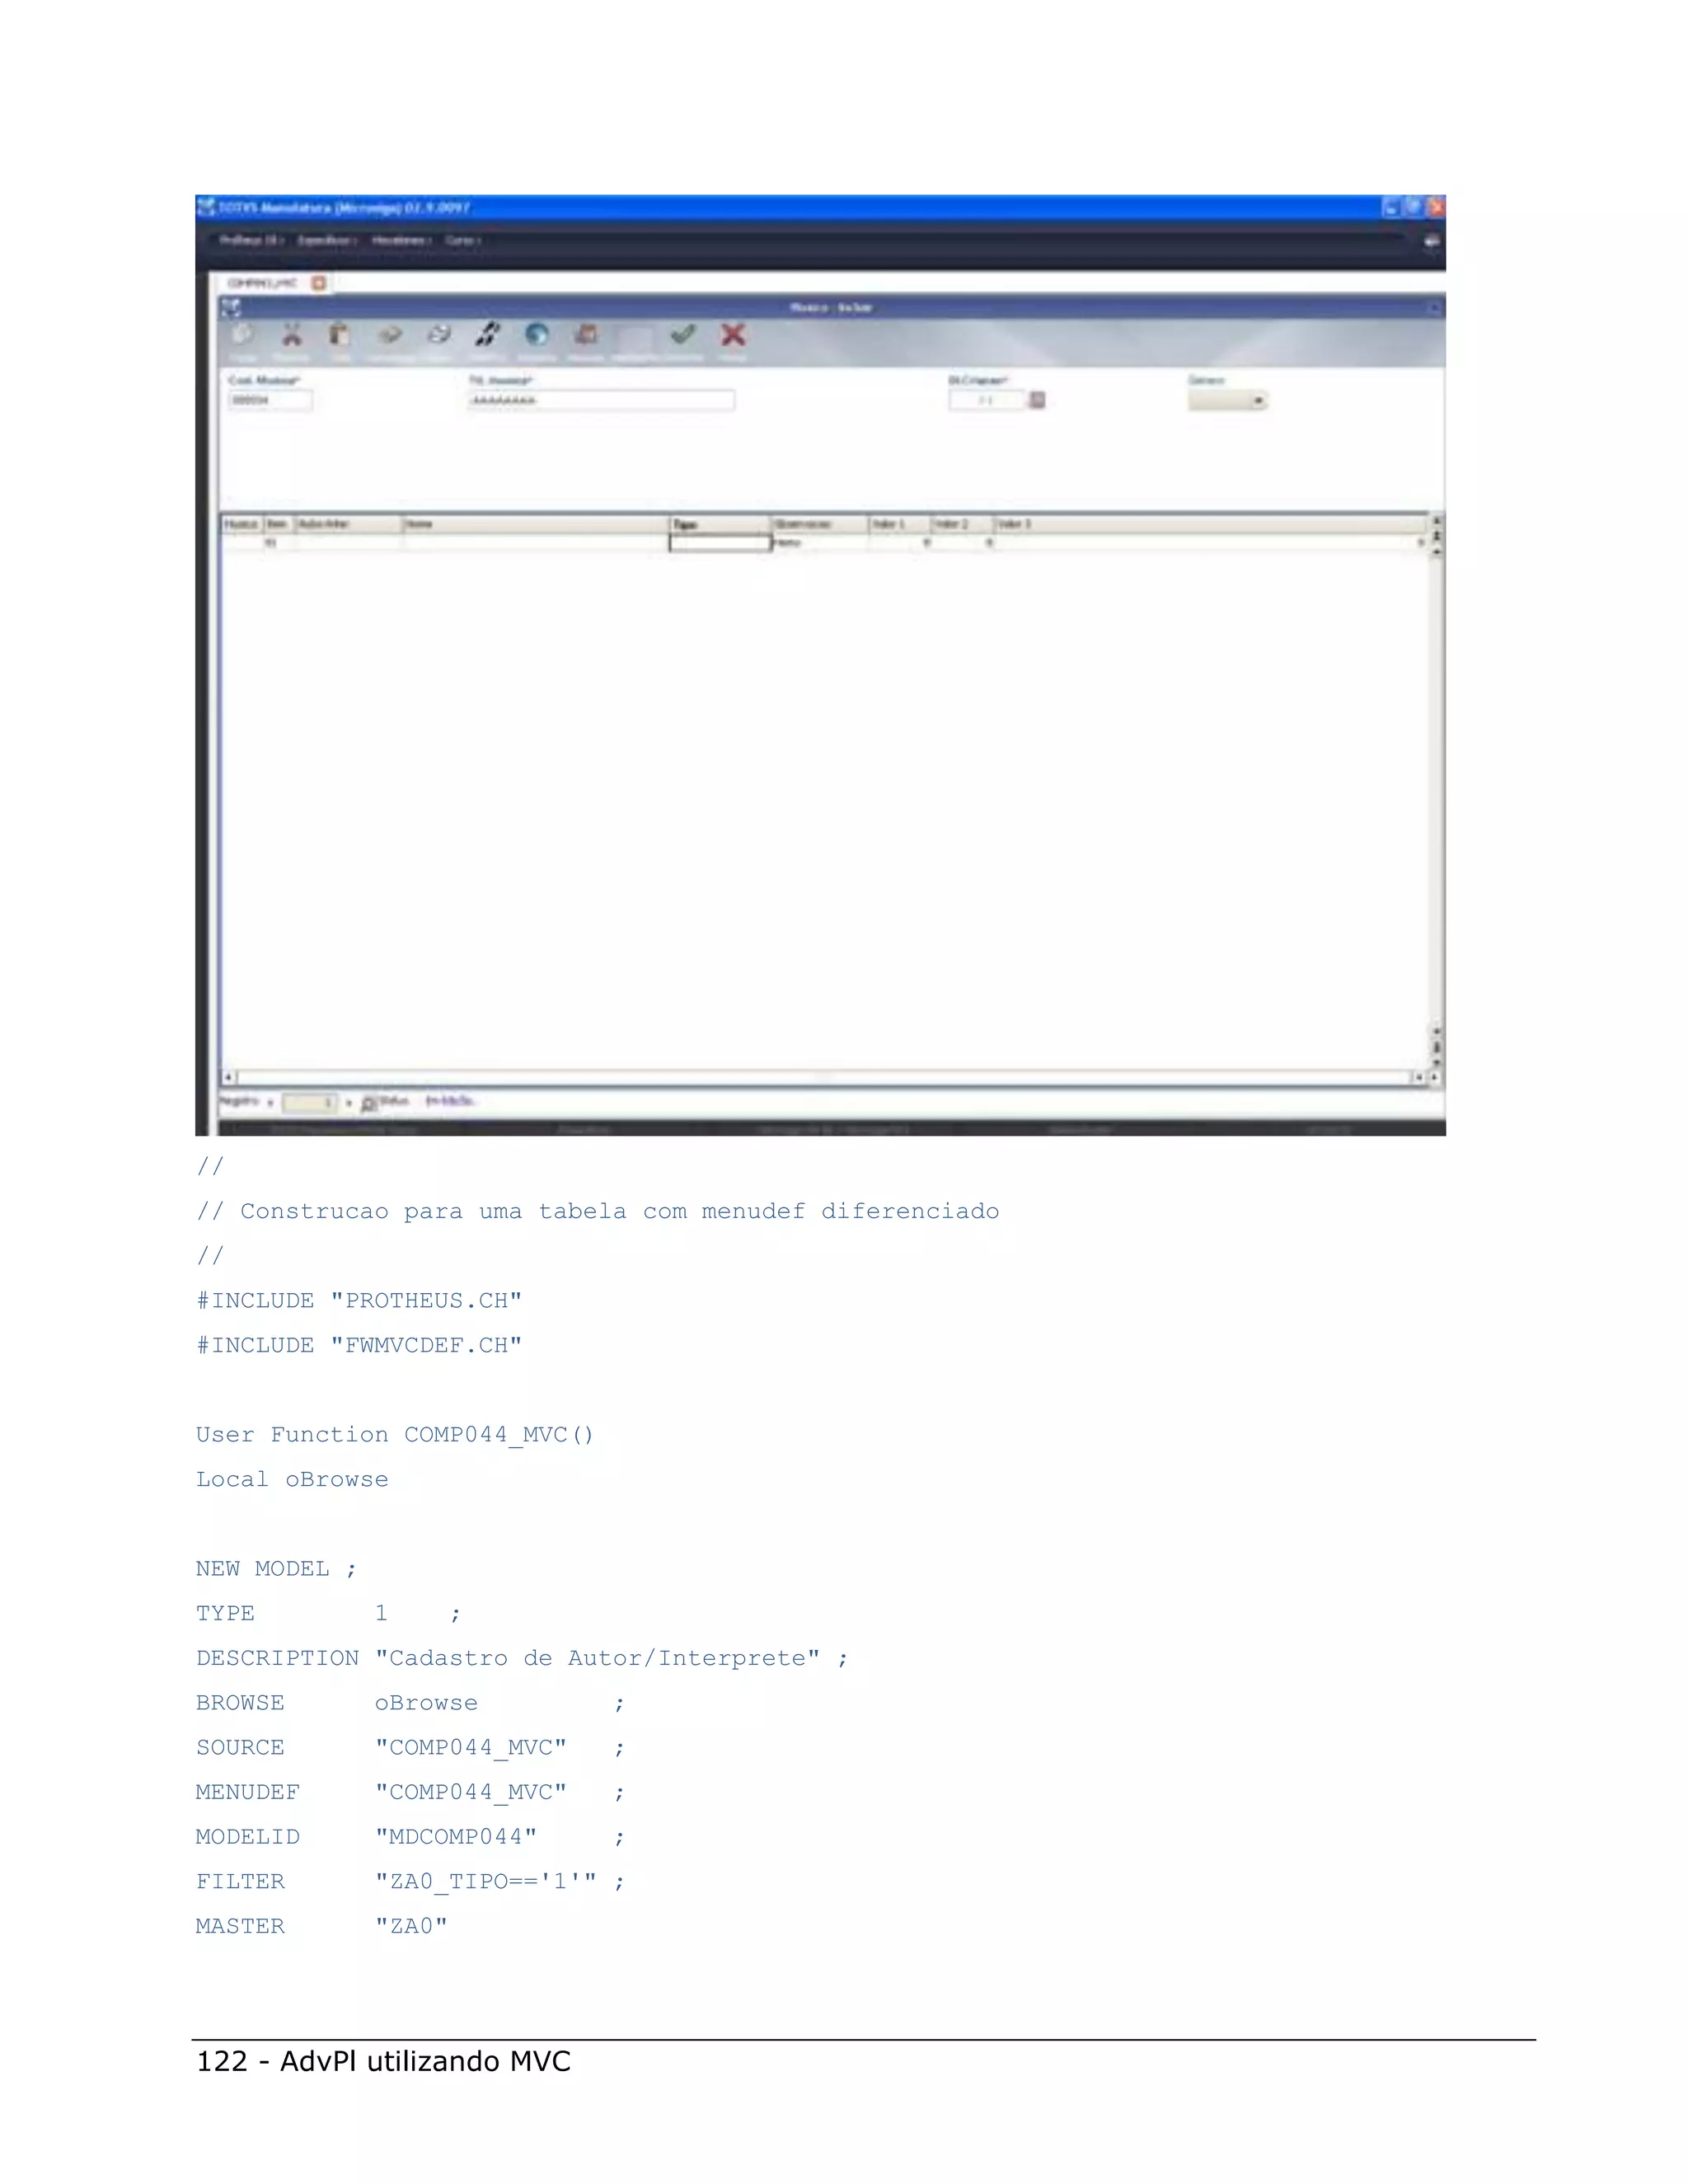Open the third menu item, Miscelanea

tap(401, 241)
